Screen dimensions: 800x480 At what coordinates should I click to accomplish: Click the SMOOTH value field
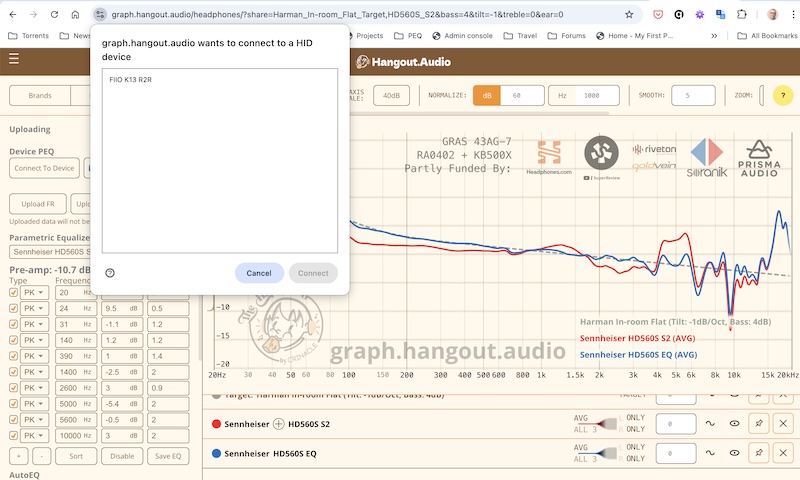[x=693, y=95]
